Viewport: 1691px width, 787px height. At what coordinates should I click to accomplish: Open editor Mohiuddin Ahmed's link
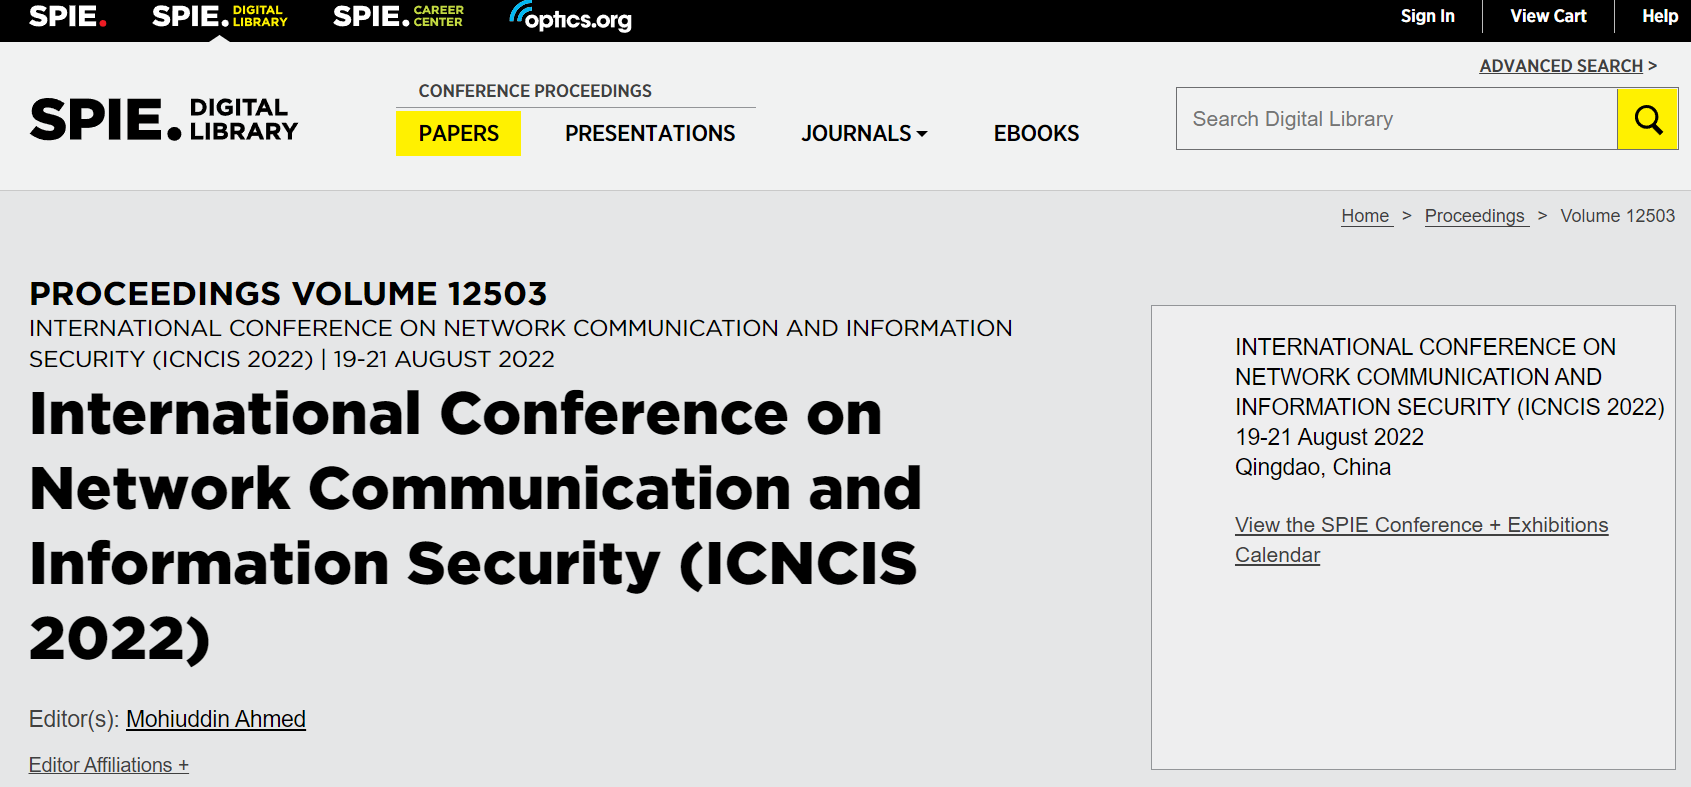coord(216,719)
